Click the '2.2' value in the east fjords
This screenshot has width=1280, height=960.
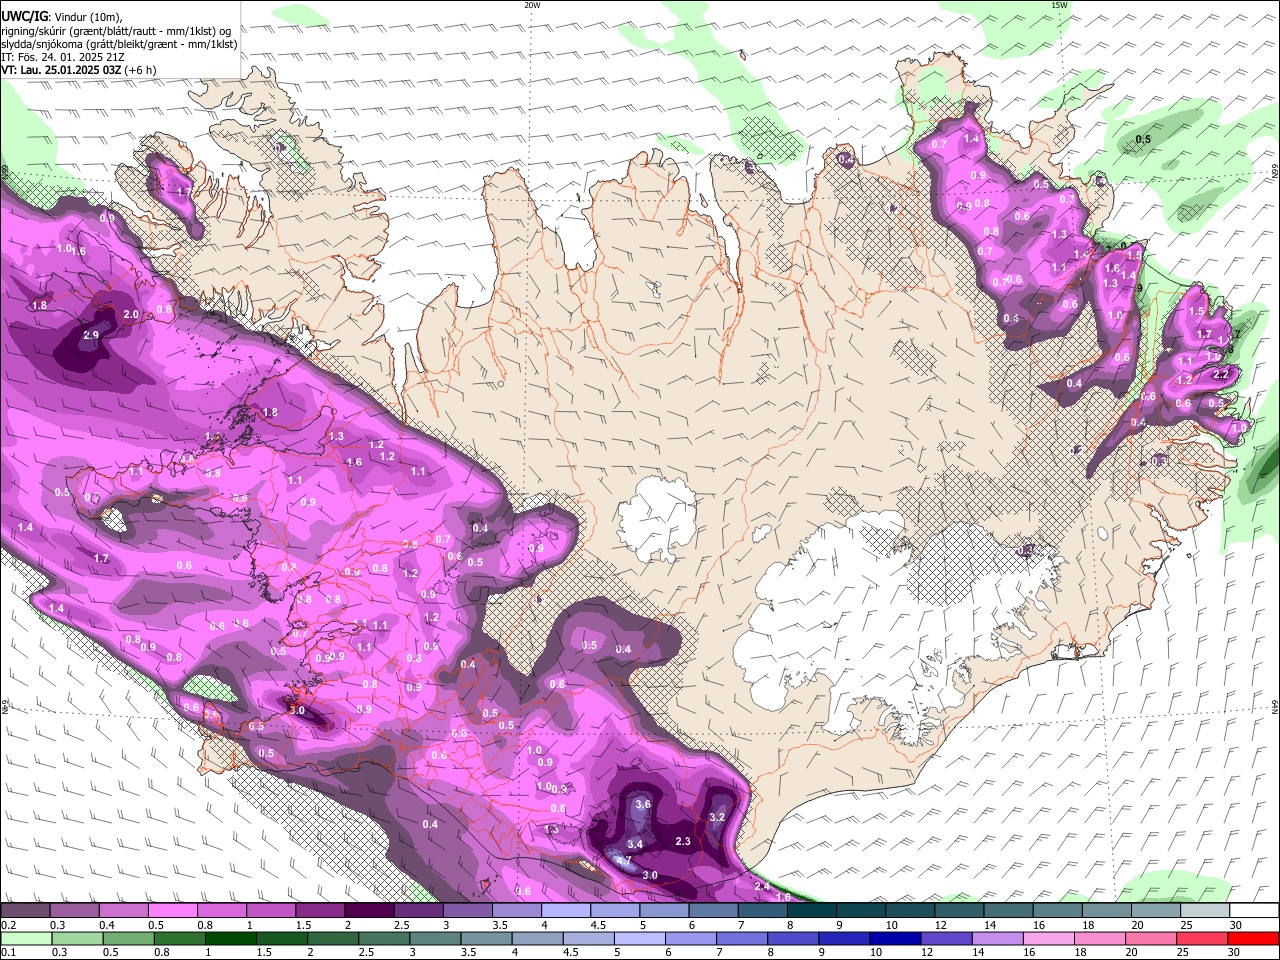coord(1219,373)
